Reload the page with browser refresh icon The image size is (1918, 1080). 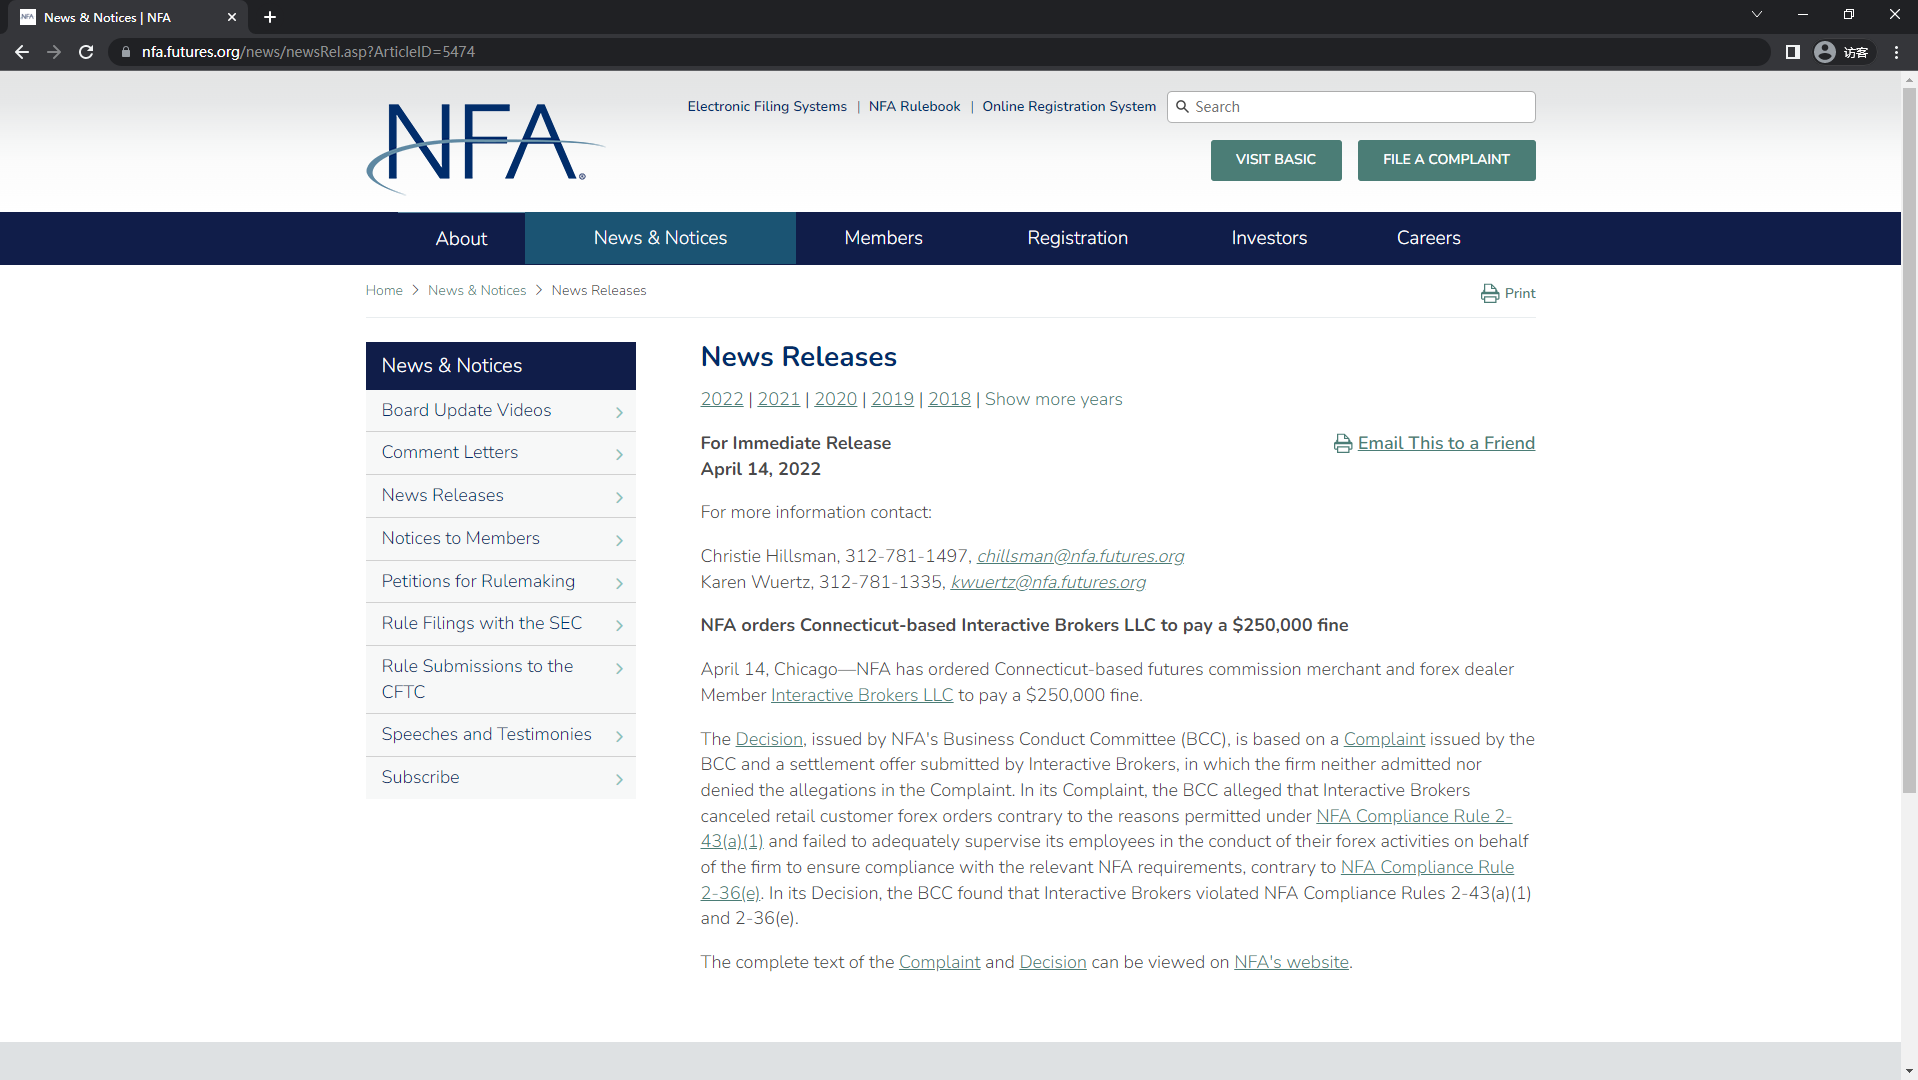coord(86,52)
